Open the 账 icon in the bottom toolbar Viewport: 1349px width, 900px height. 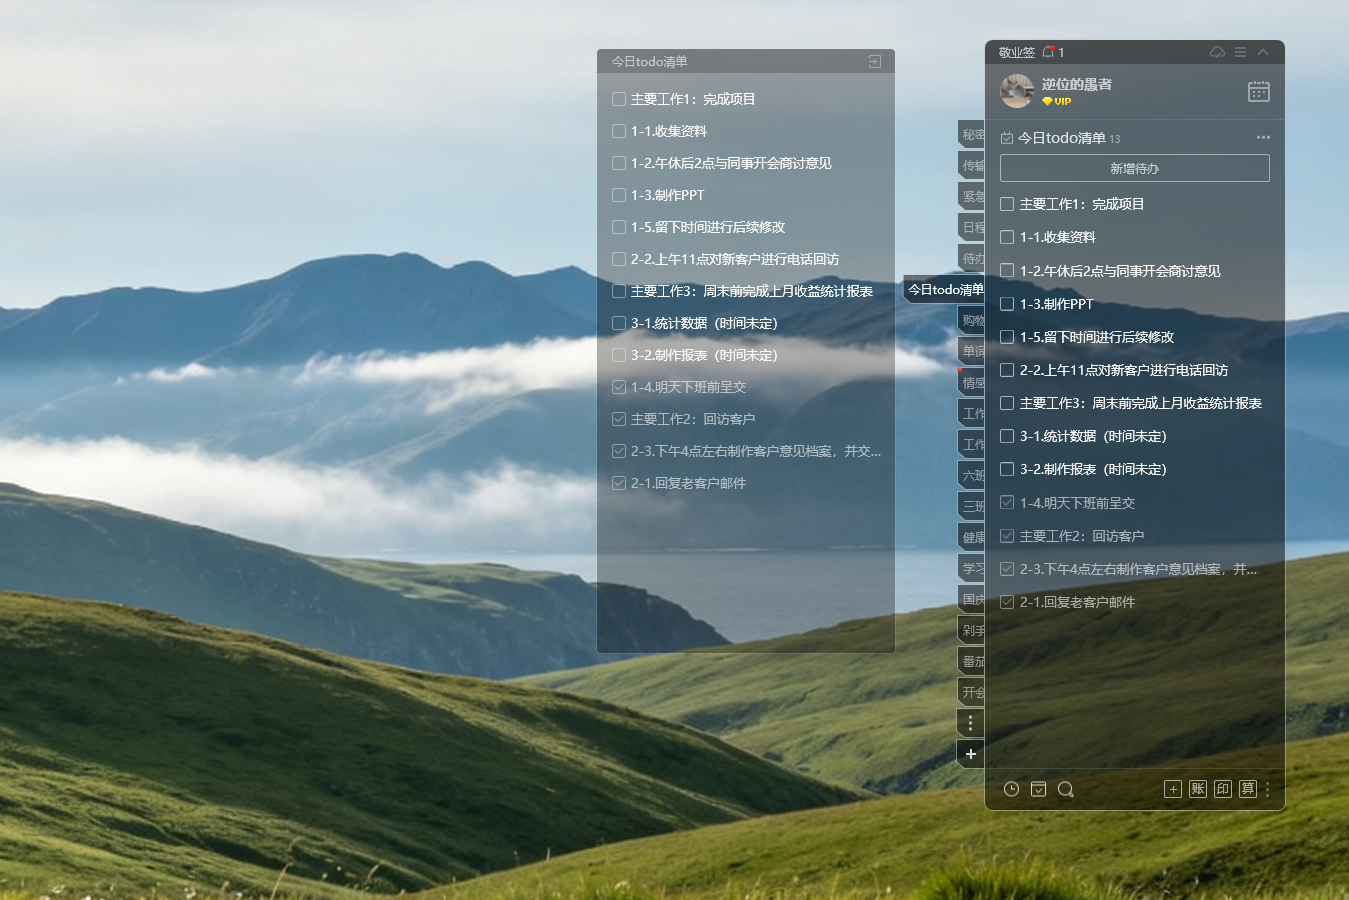1198,789
